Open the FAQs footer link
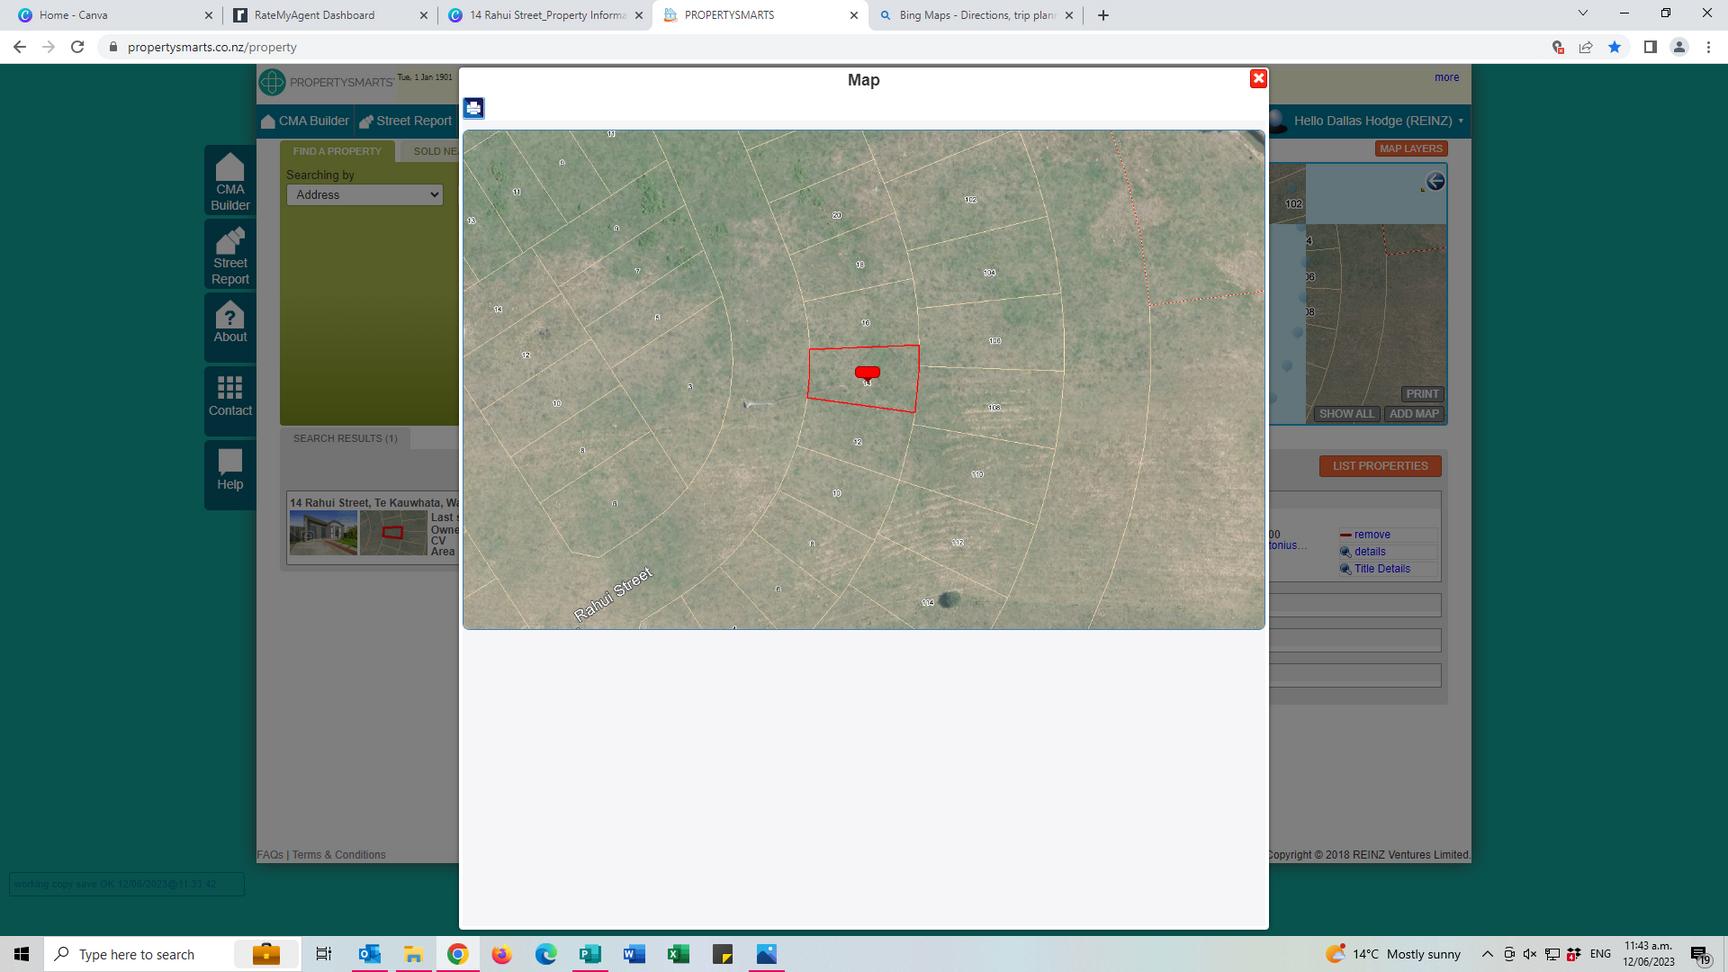Viewport: 1728px width, 972px height. (x=270, y=855)
